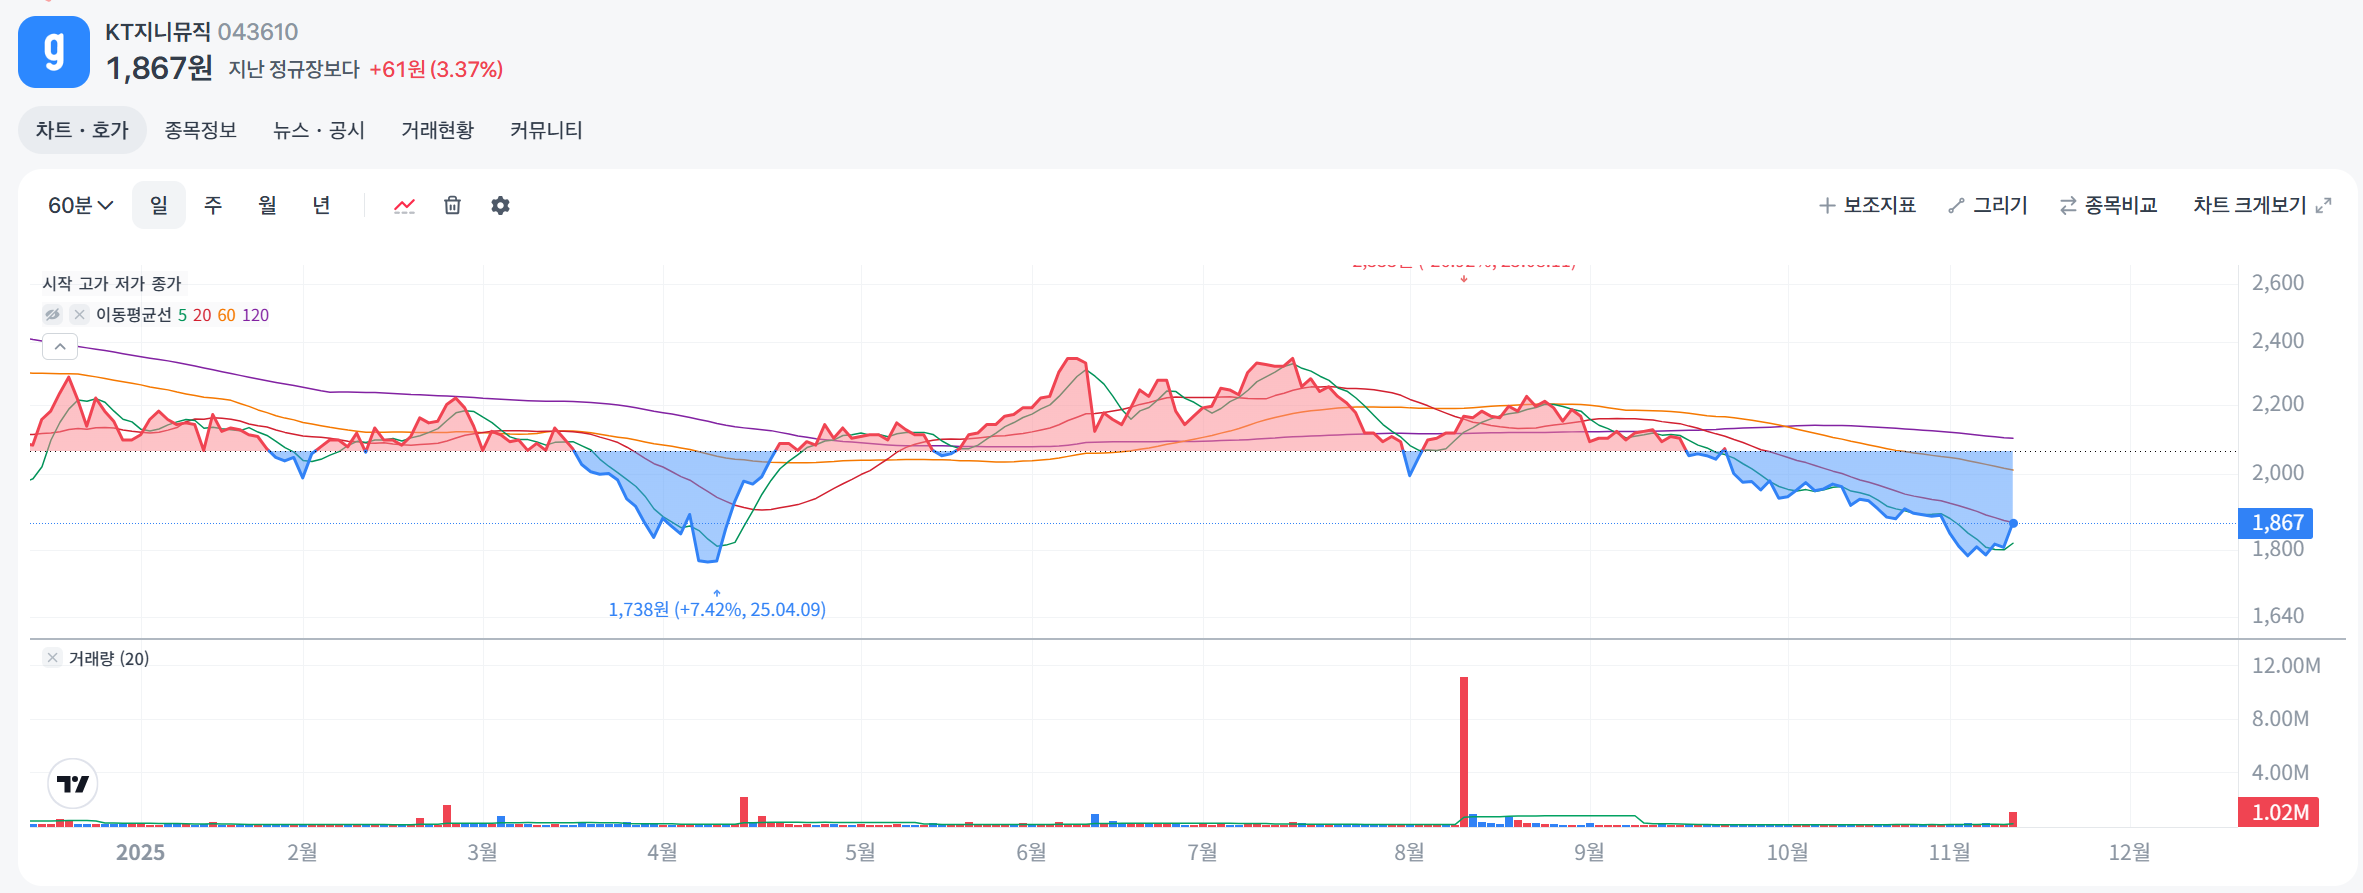Click the 2025 time axis label

tap(140, 852)
